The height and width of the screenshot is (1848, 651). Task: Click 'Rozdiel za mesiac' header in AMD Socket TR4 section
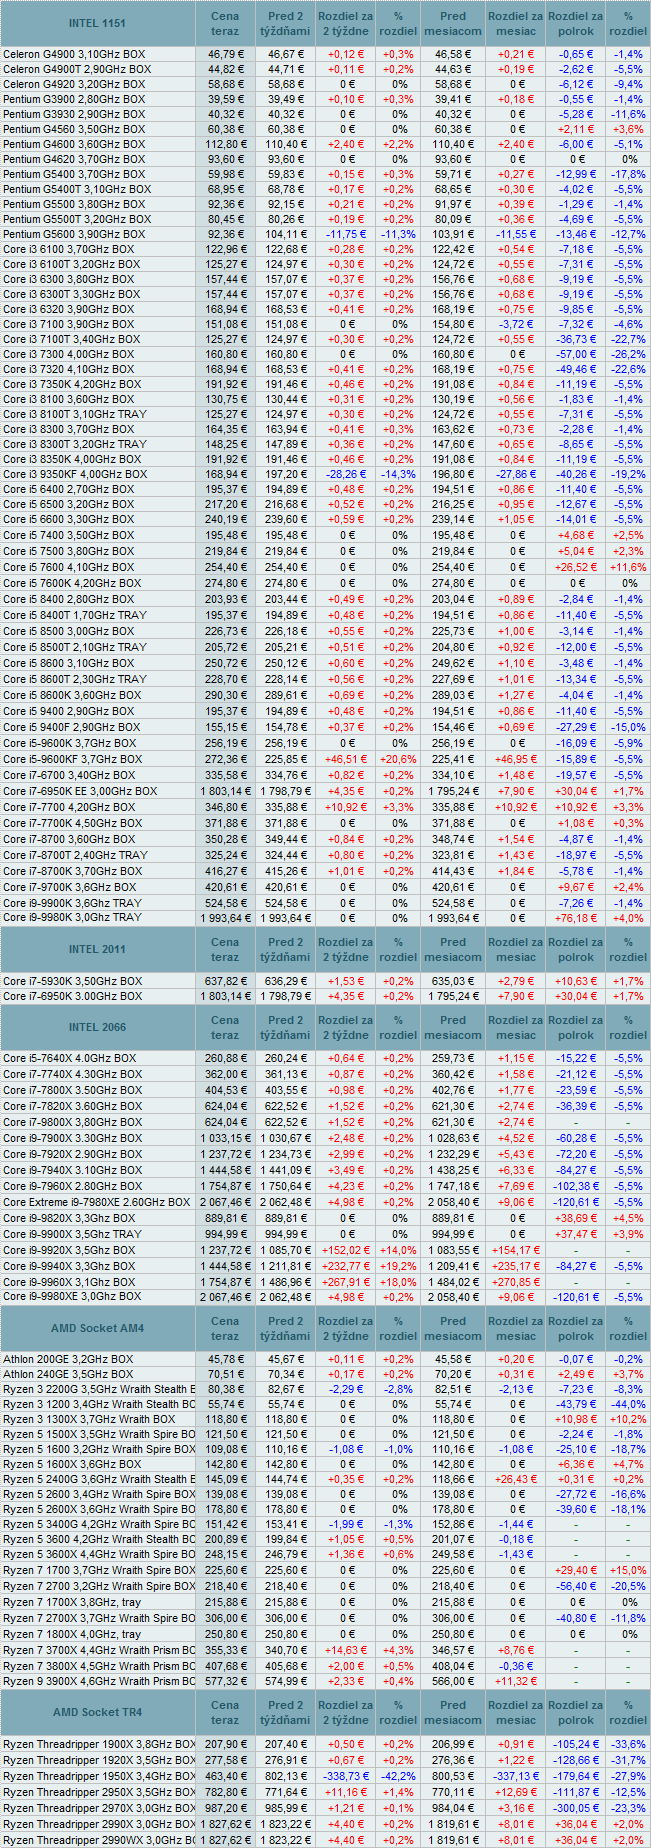pyautogui.click(x=515, y=1712)
